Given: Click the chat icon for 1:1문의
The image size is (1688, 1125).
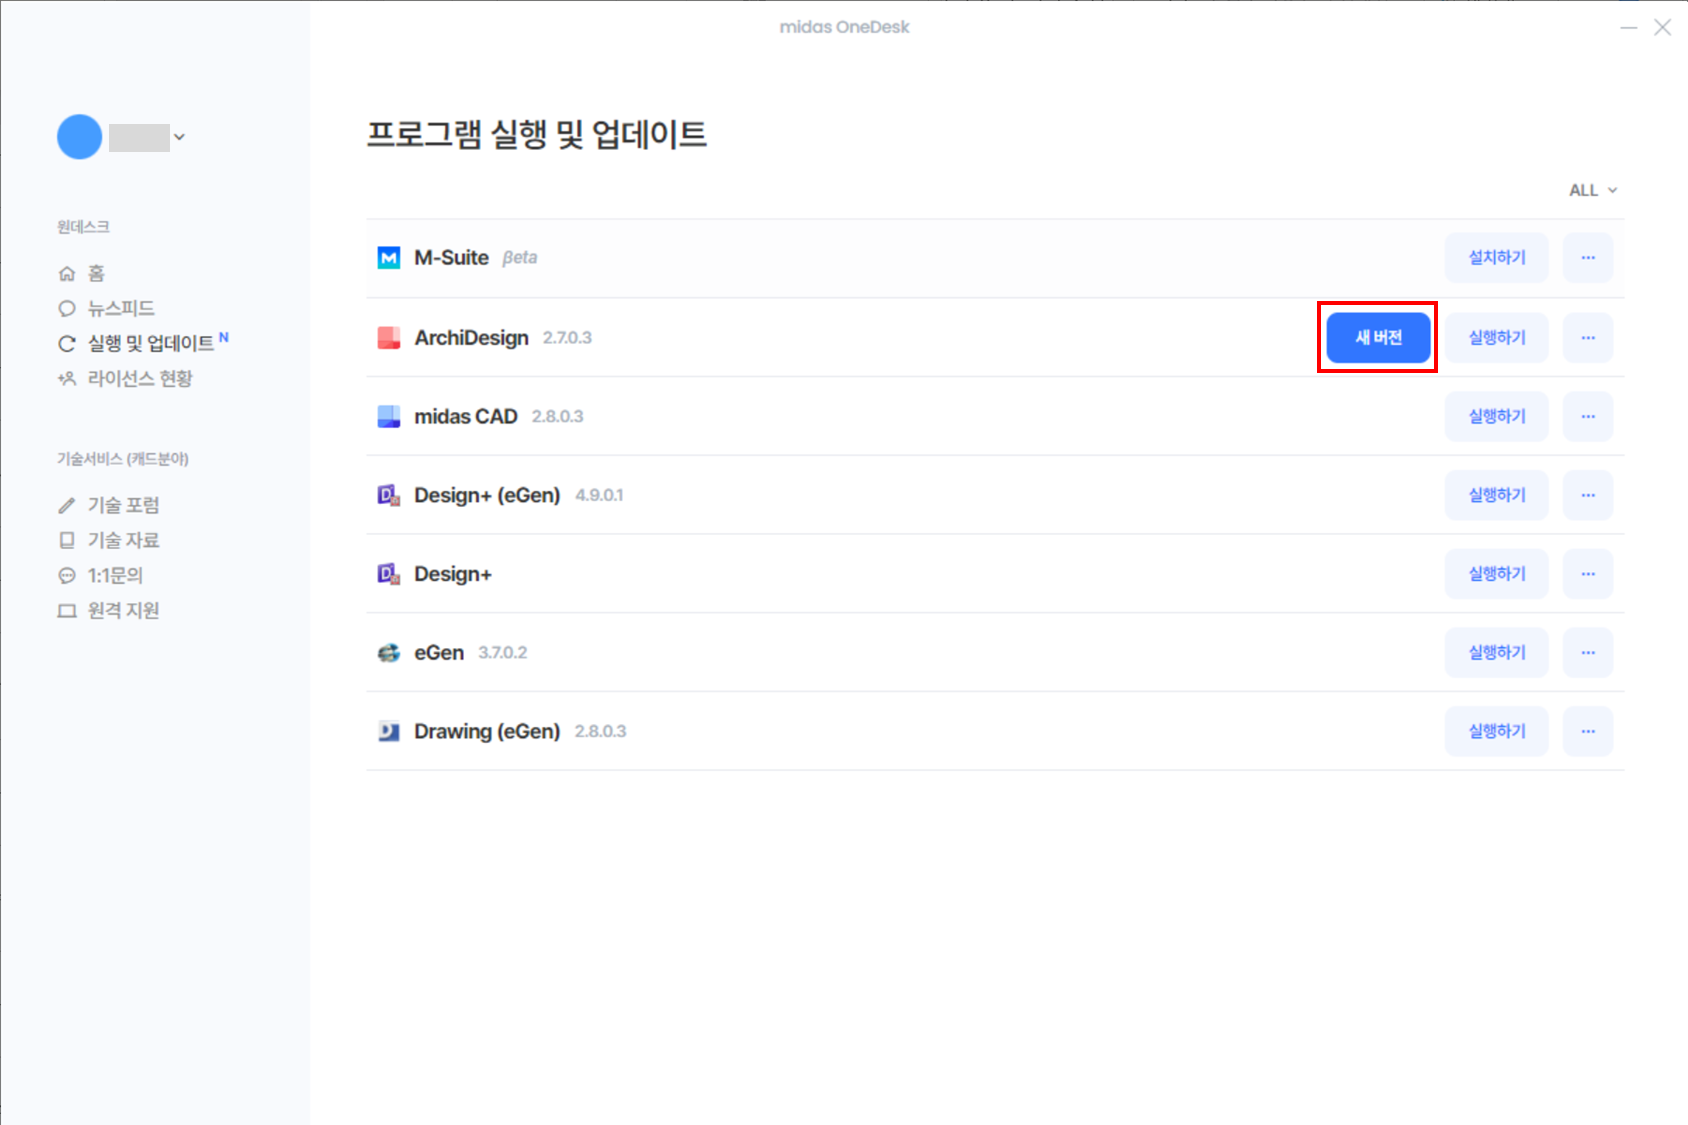Looking at the screenshot, I should point(67,576).
